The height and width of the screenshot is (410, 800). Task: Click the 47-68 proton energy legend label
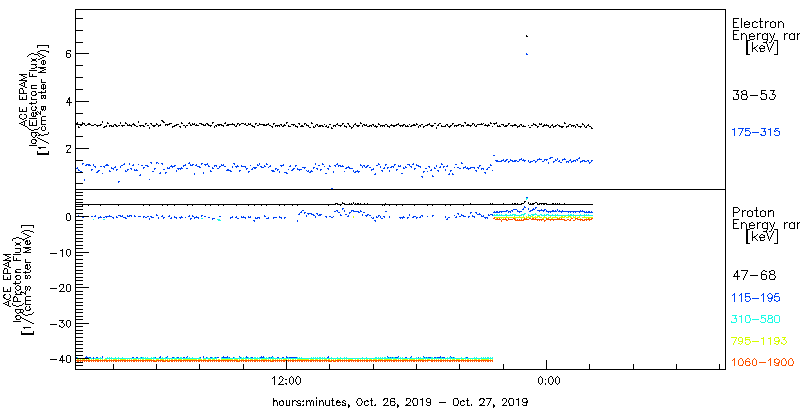click(754, 276)
